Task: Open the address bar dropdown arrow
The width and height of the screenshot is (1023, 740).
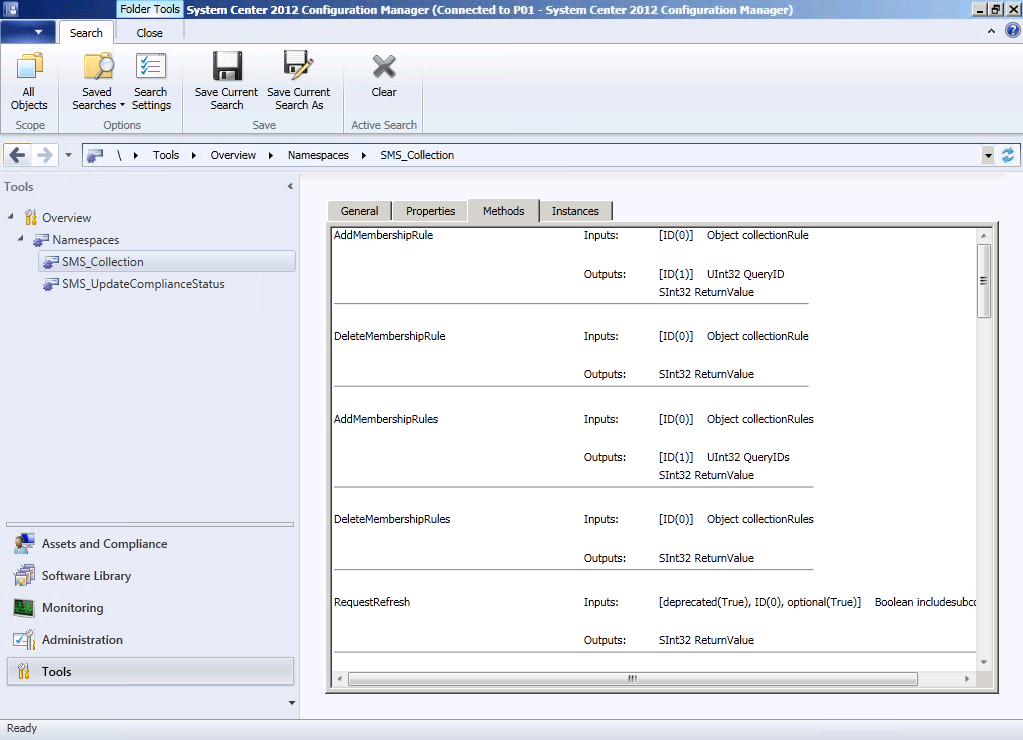Action: (988, 155)
